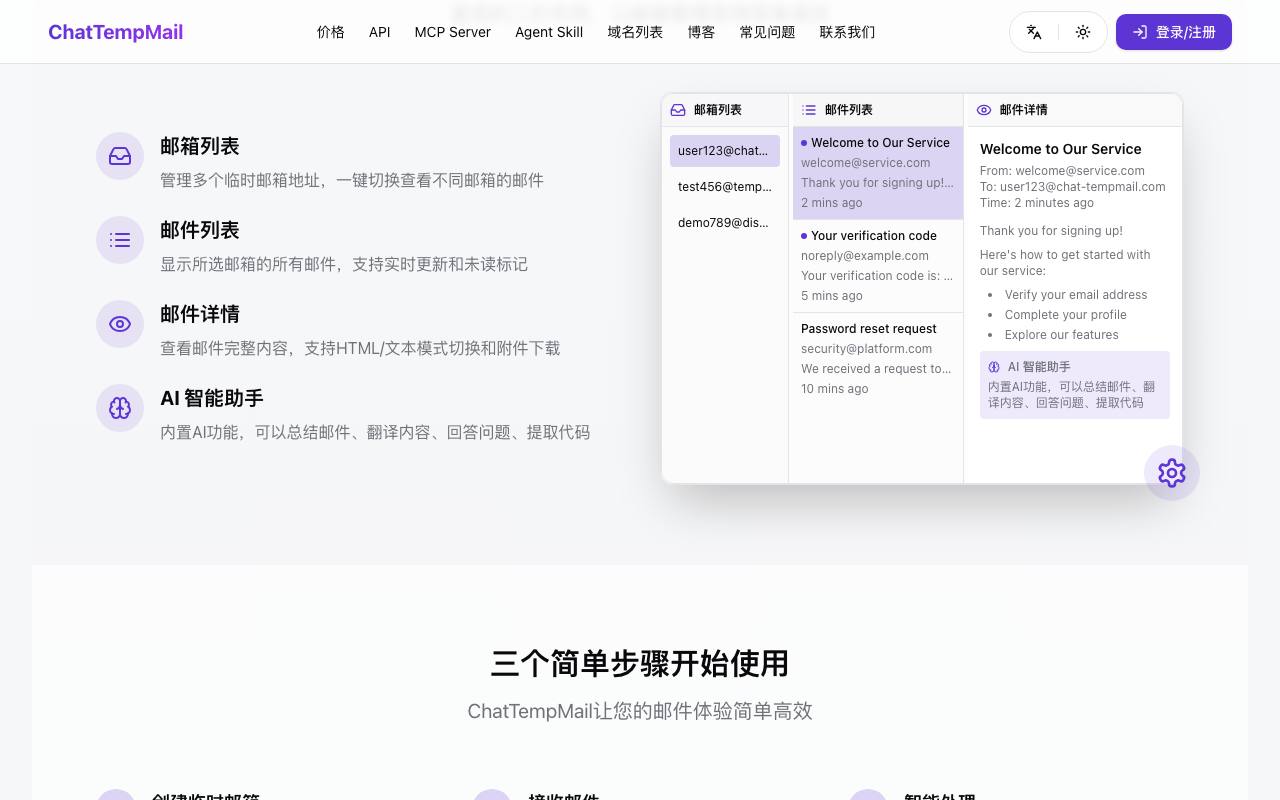Visit the 博客 blog link
Image resolution: width=1280 pixels, height=800 pixels.
point(701,32)
